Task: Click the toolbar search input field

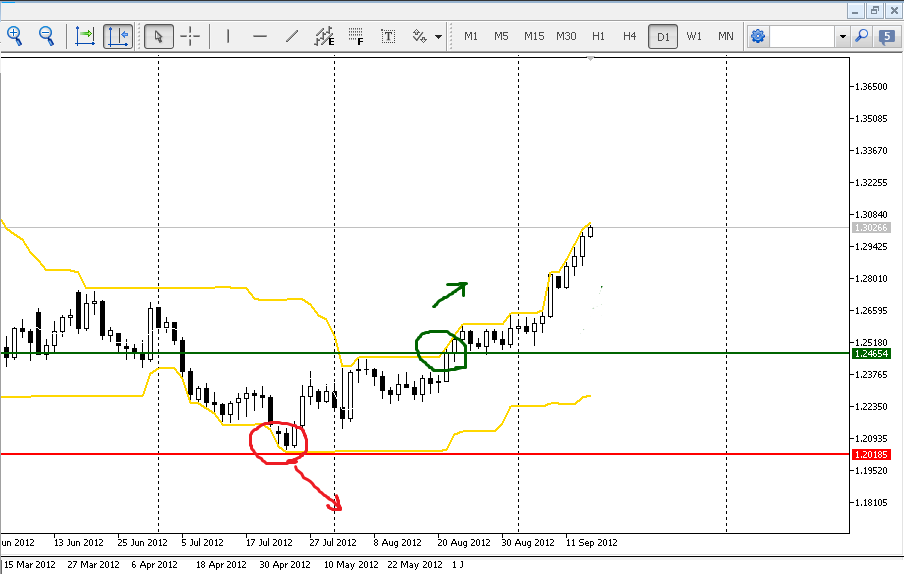Action: pos(802,36)
